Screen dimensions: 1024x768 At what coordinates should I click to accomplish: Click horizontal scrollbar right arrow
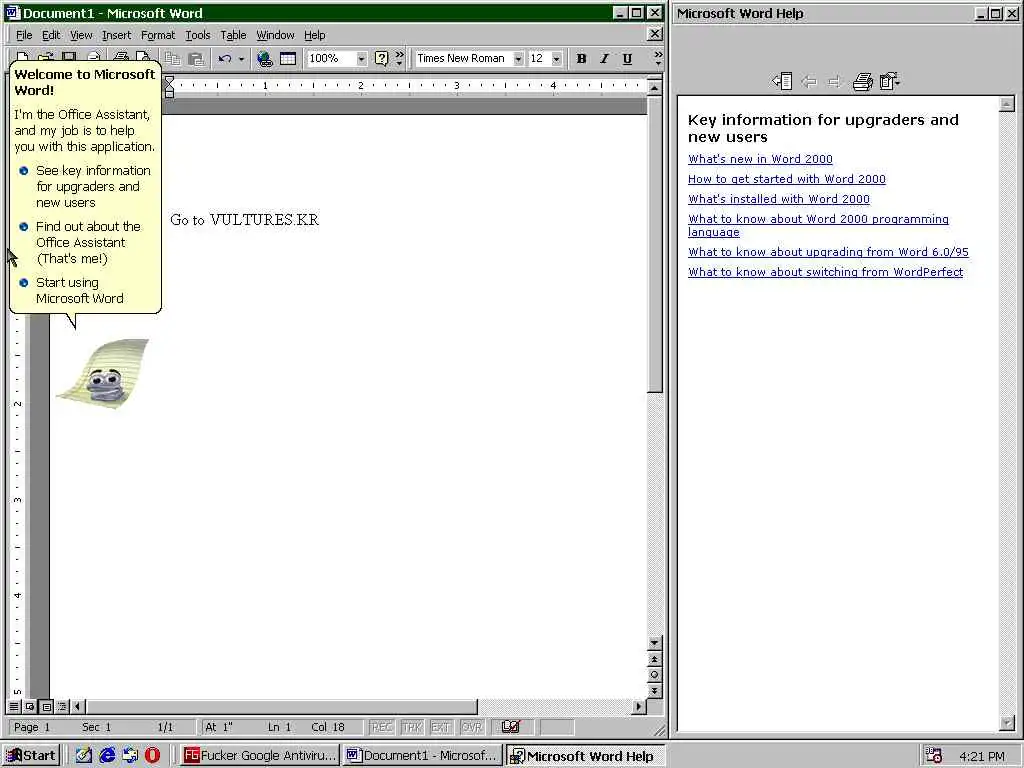click(x=639, y=706)
